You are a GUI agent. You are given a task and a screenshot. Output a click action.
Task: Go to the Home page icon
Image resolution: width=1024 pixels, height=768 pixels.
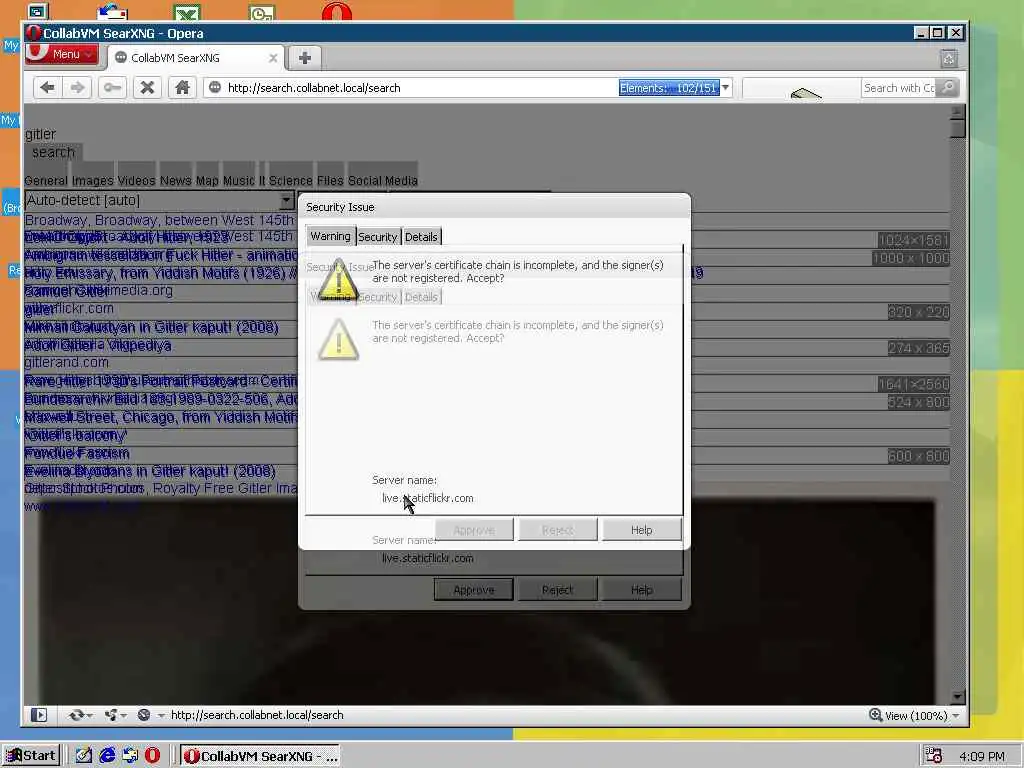182,88
